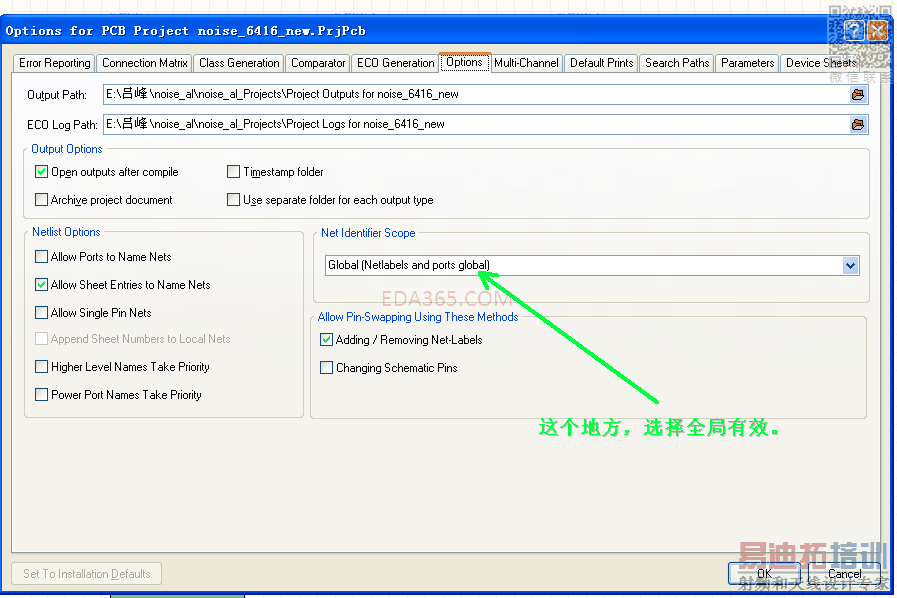Go to the ECO Generation tab
The width and height of the screenshot is (897, 598).
click(x=395, y=63)
